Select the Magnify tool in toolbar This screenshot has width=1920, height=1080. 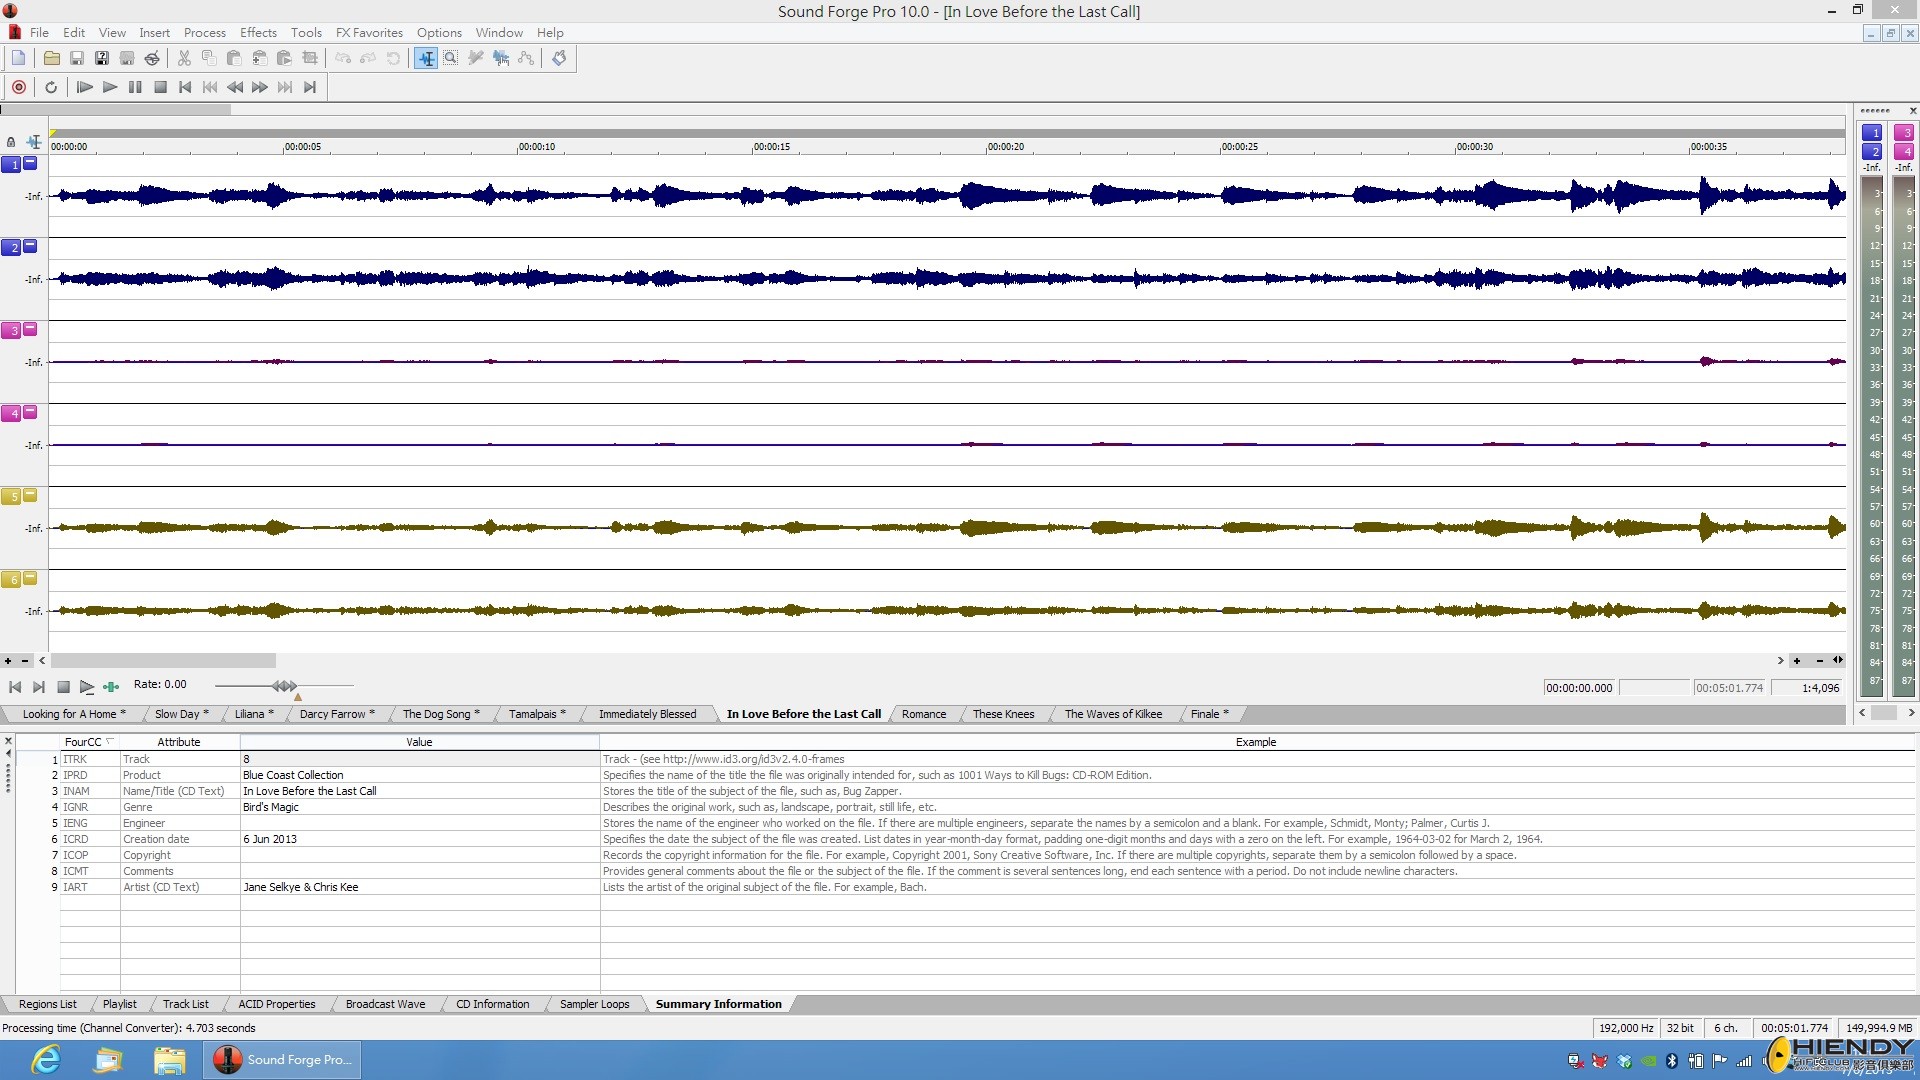(x=451, y=58)
